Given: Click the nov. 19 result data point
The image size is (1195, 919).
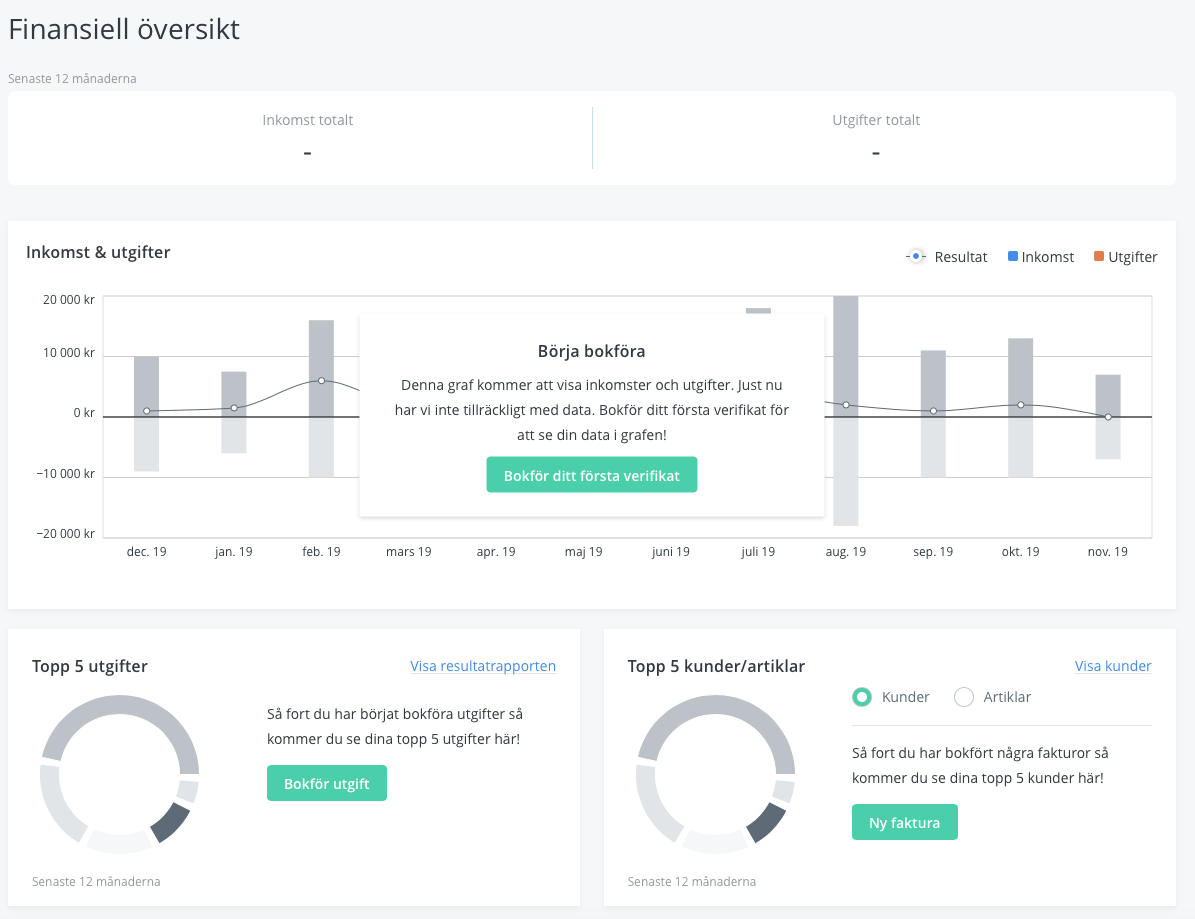Looking at the screenshot, I should [x=1108, y=416].
